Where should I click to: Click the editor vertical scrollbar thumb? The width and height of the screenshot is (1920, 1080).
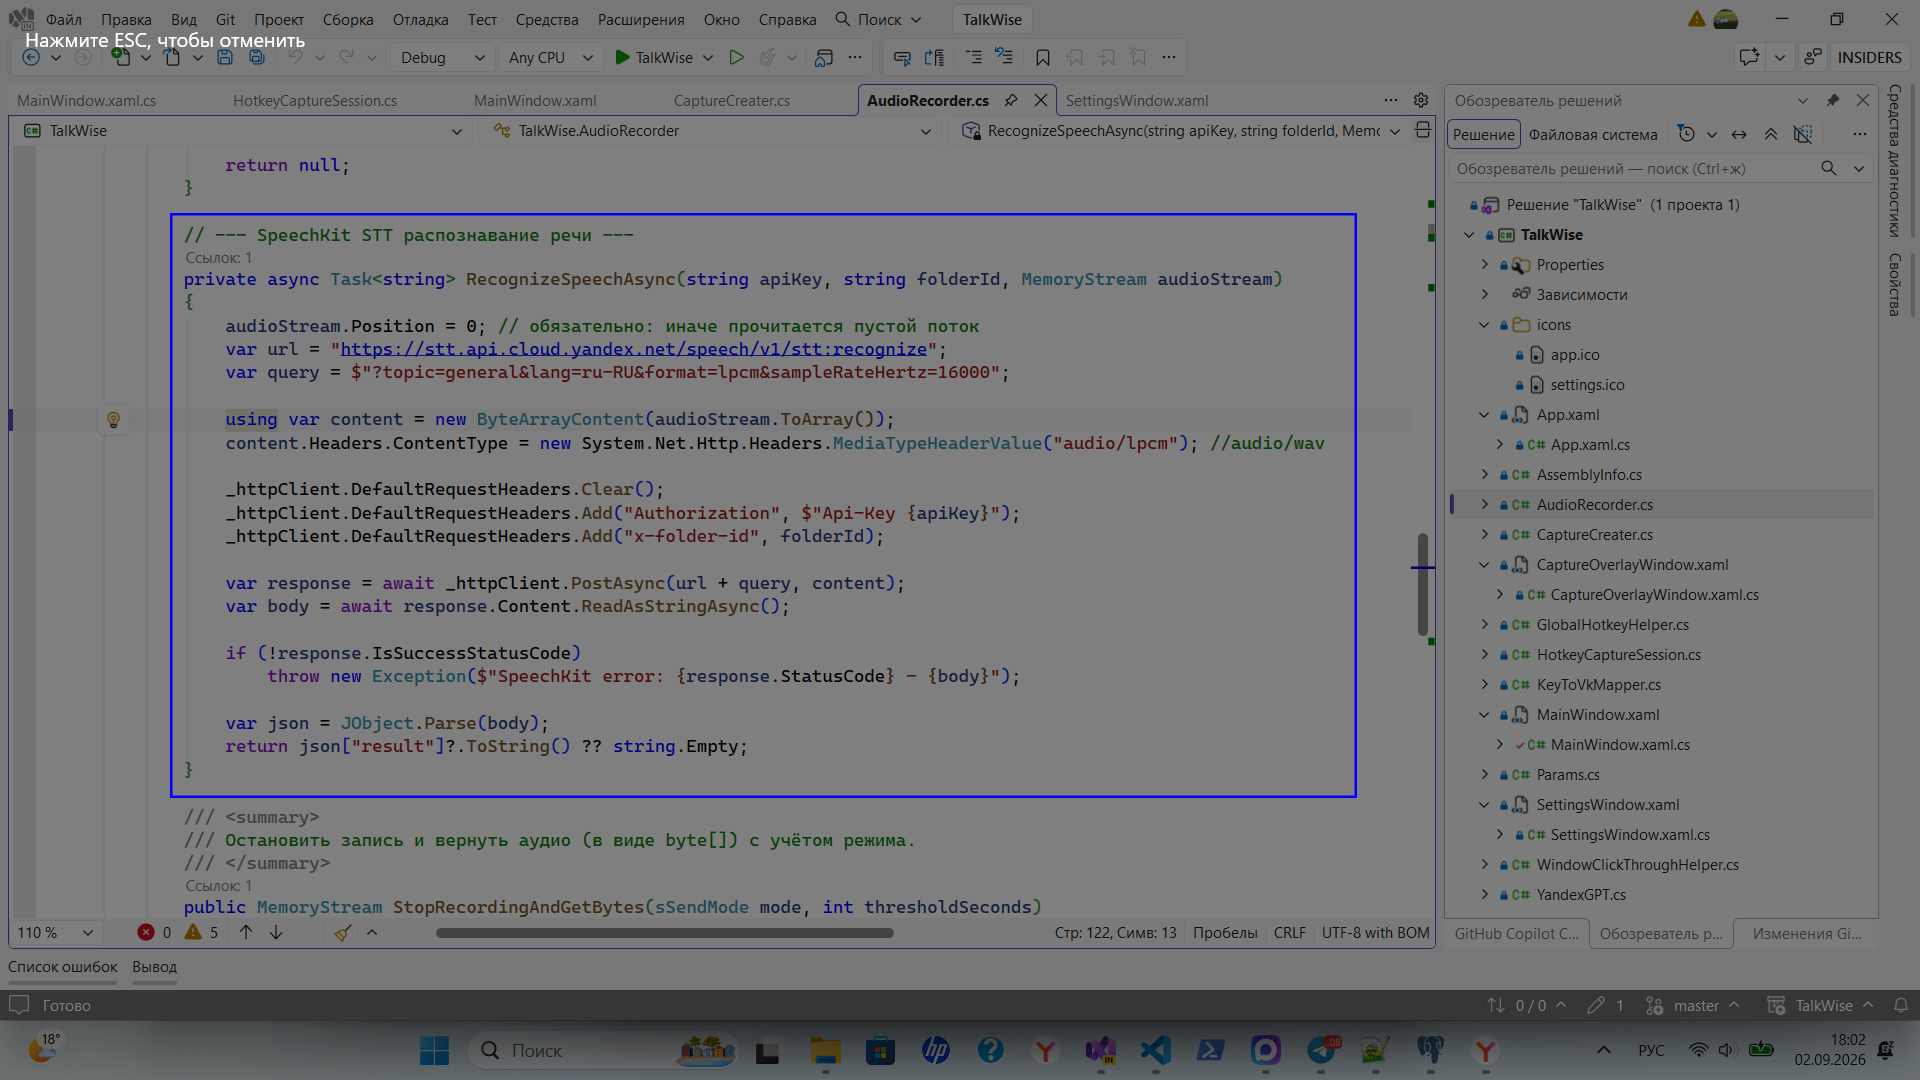[x=1422, y=584]
